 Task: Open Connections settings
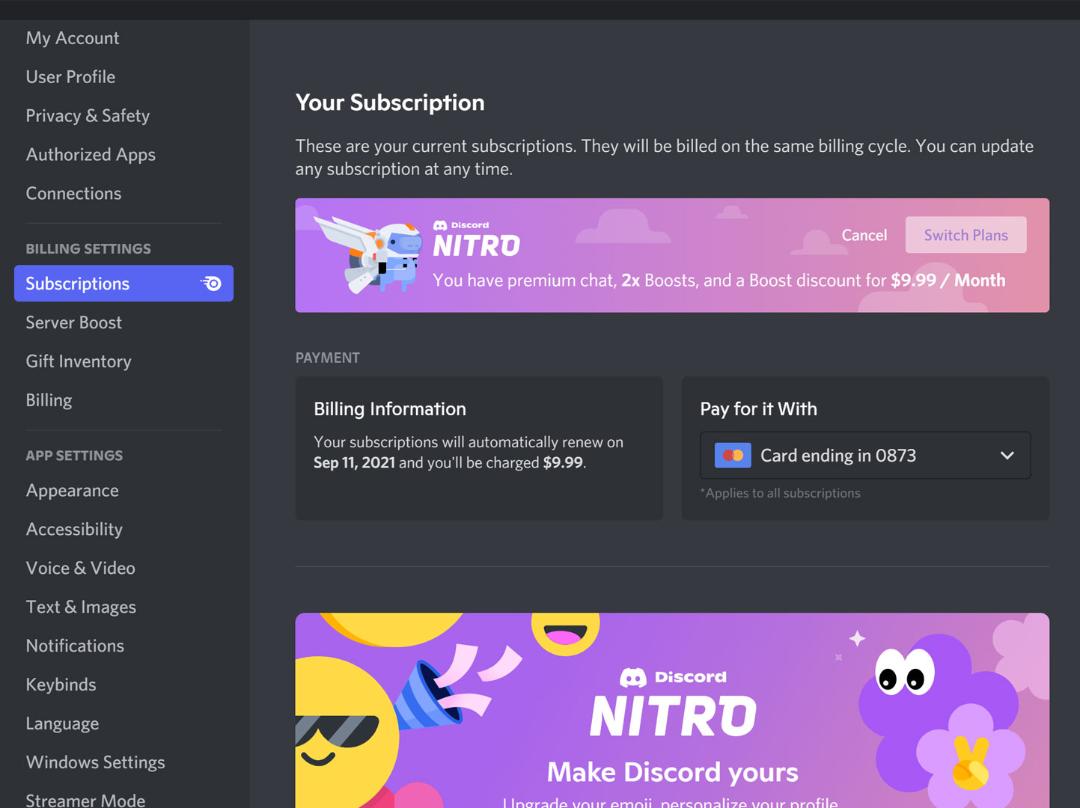point(74,193)
